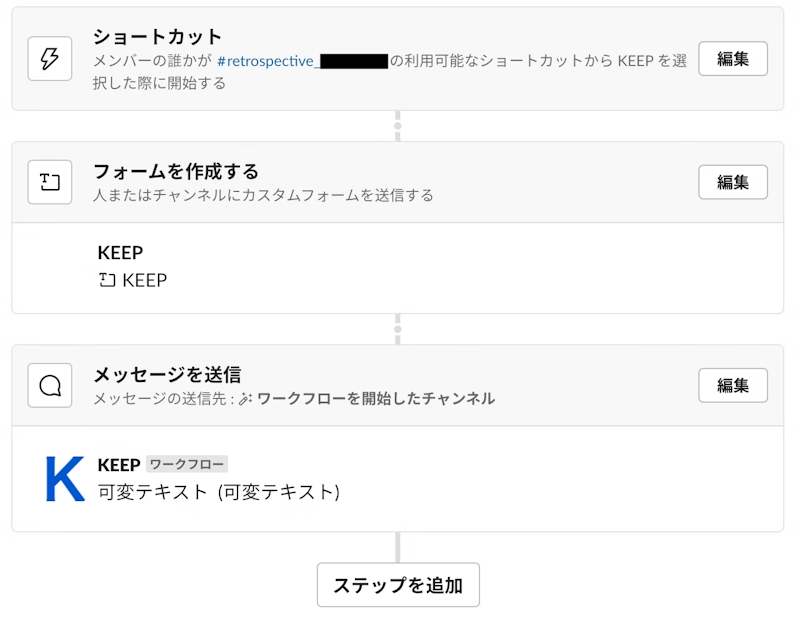Image resolution: width=799 pixels, height=621 pixels.
Task: Click the KEEP sender name in message preview
Action: (119, 465)
